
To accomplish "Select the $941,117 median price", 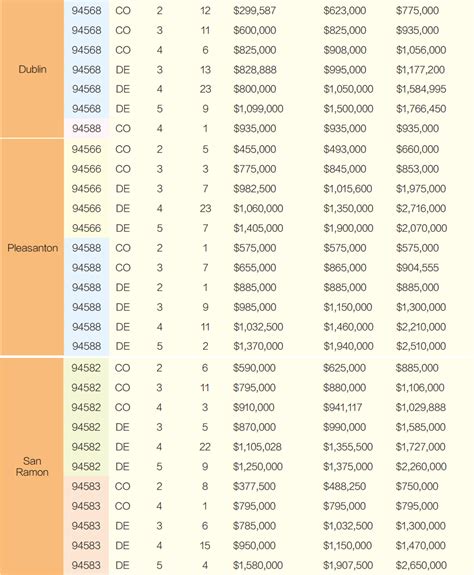I will click(x=342, y=407).
